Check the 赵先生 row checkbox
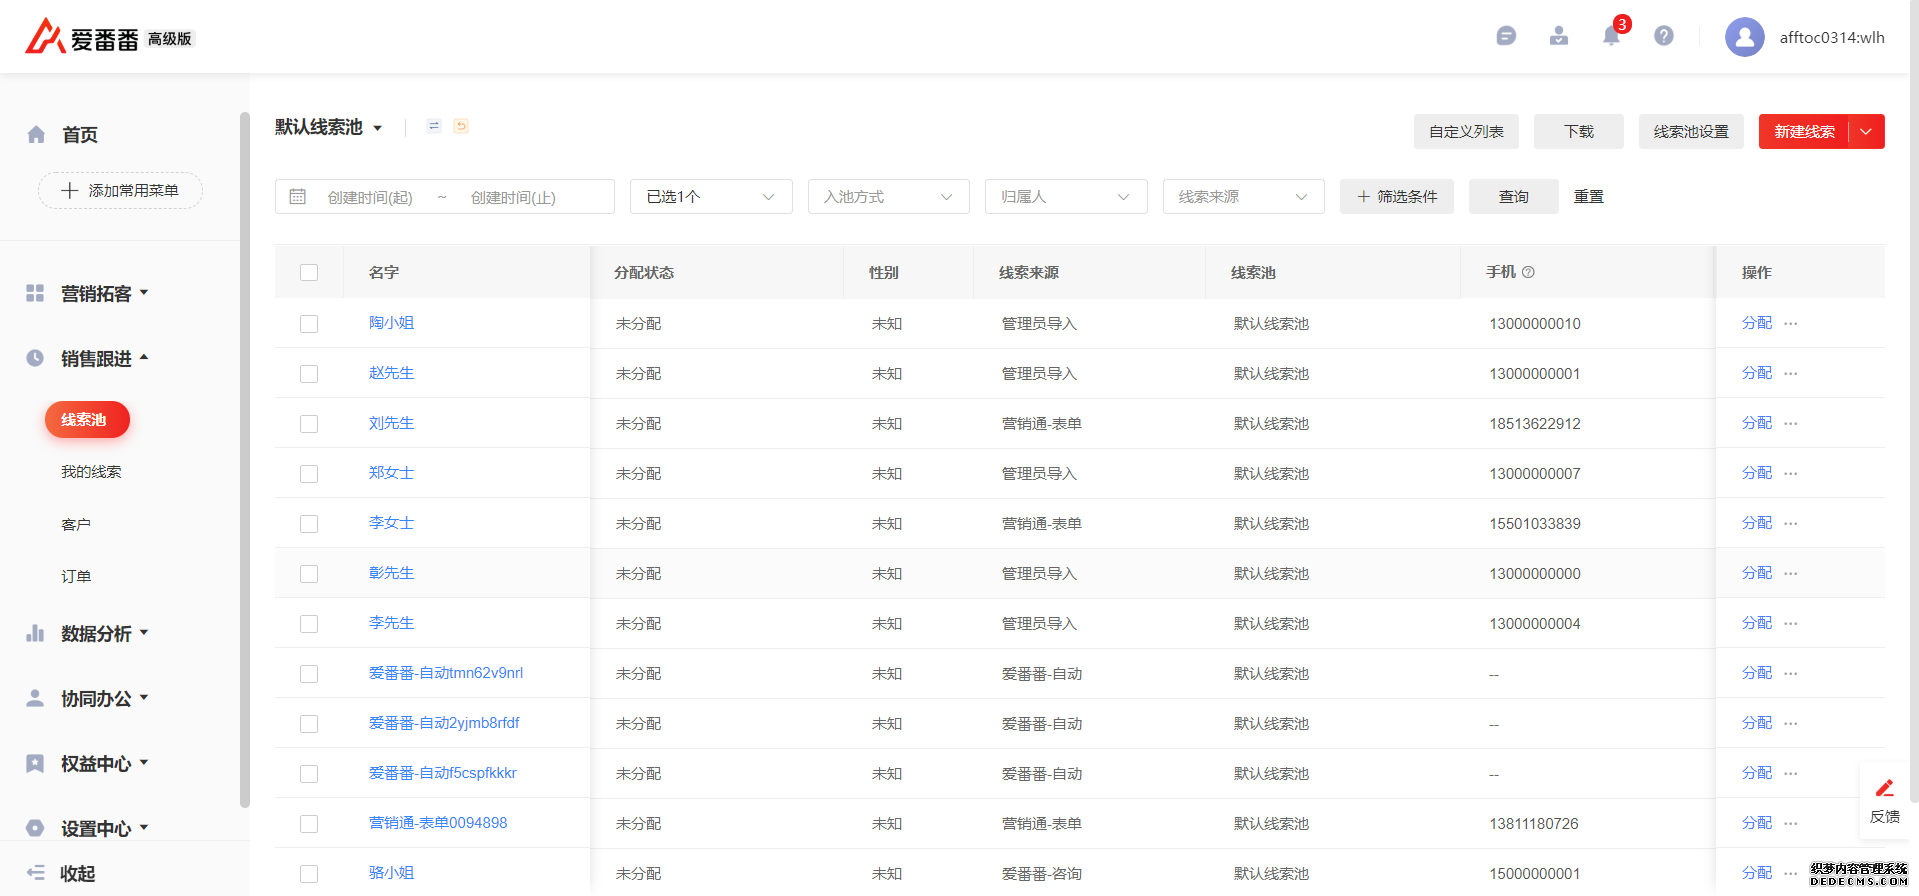Screen dimensions: 1919x896 pos(309,374)
